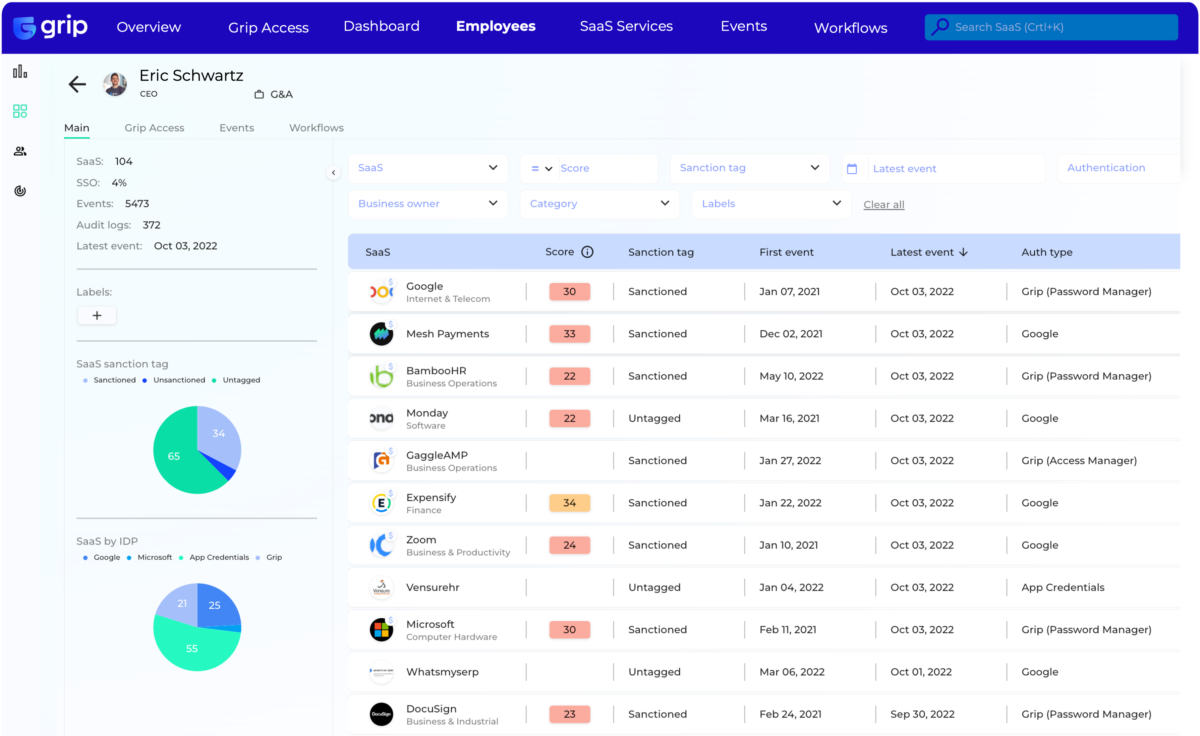Open the Workflows page from top navigation
Screen dimensions: 1200x736
click(x=849, y=28)
